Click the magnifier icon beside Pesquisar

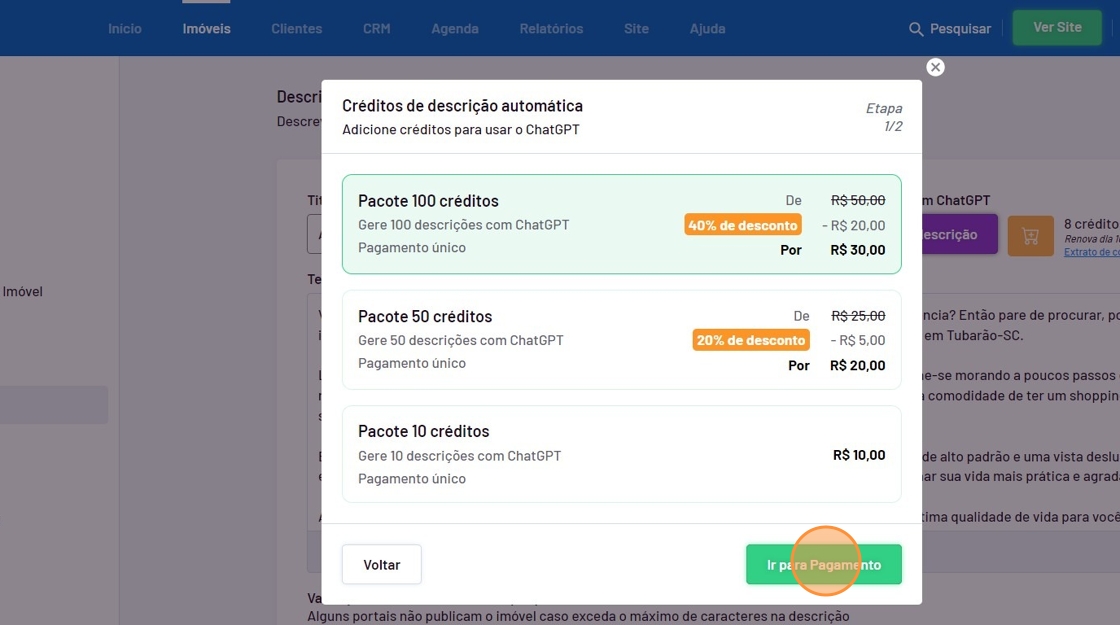point(915,30)
